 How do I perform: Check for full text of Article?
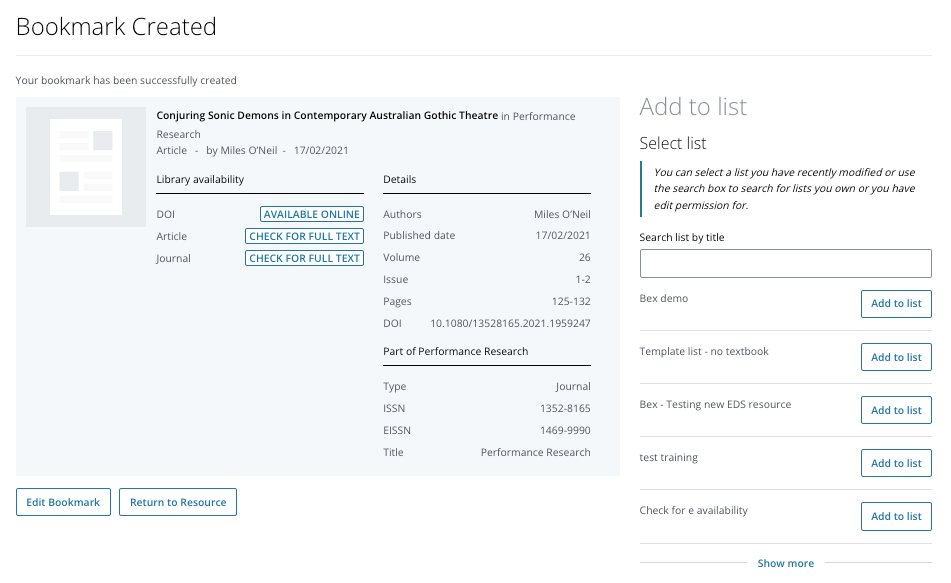point(304,236)
